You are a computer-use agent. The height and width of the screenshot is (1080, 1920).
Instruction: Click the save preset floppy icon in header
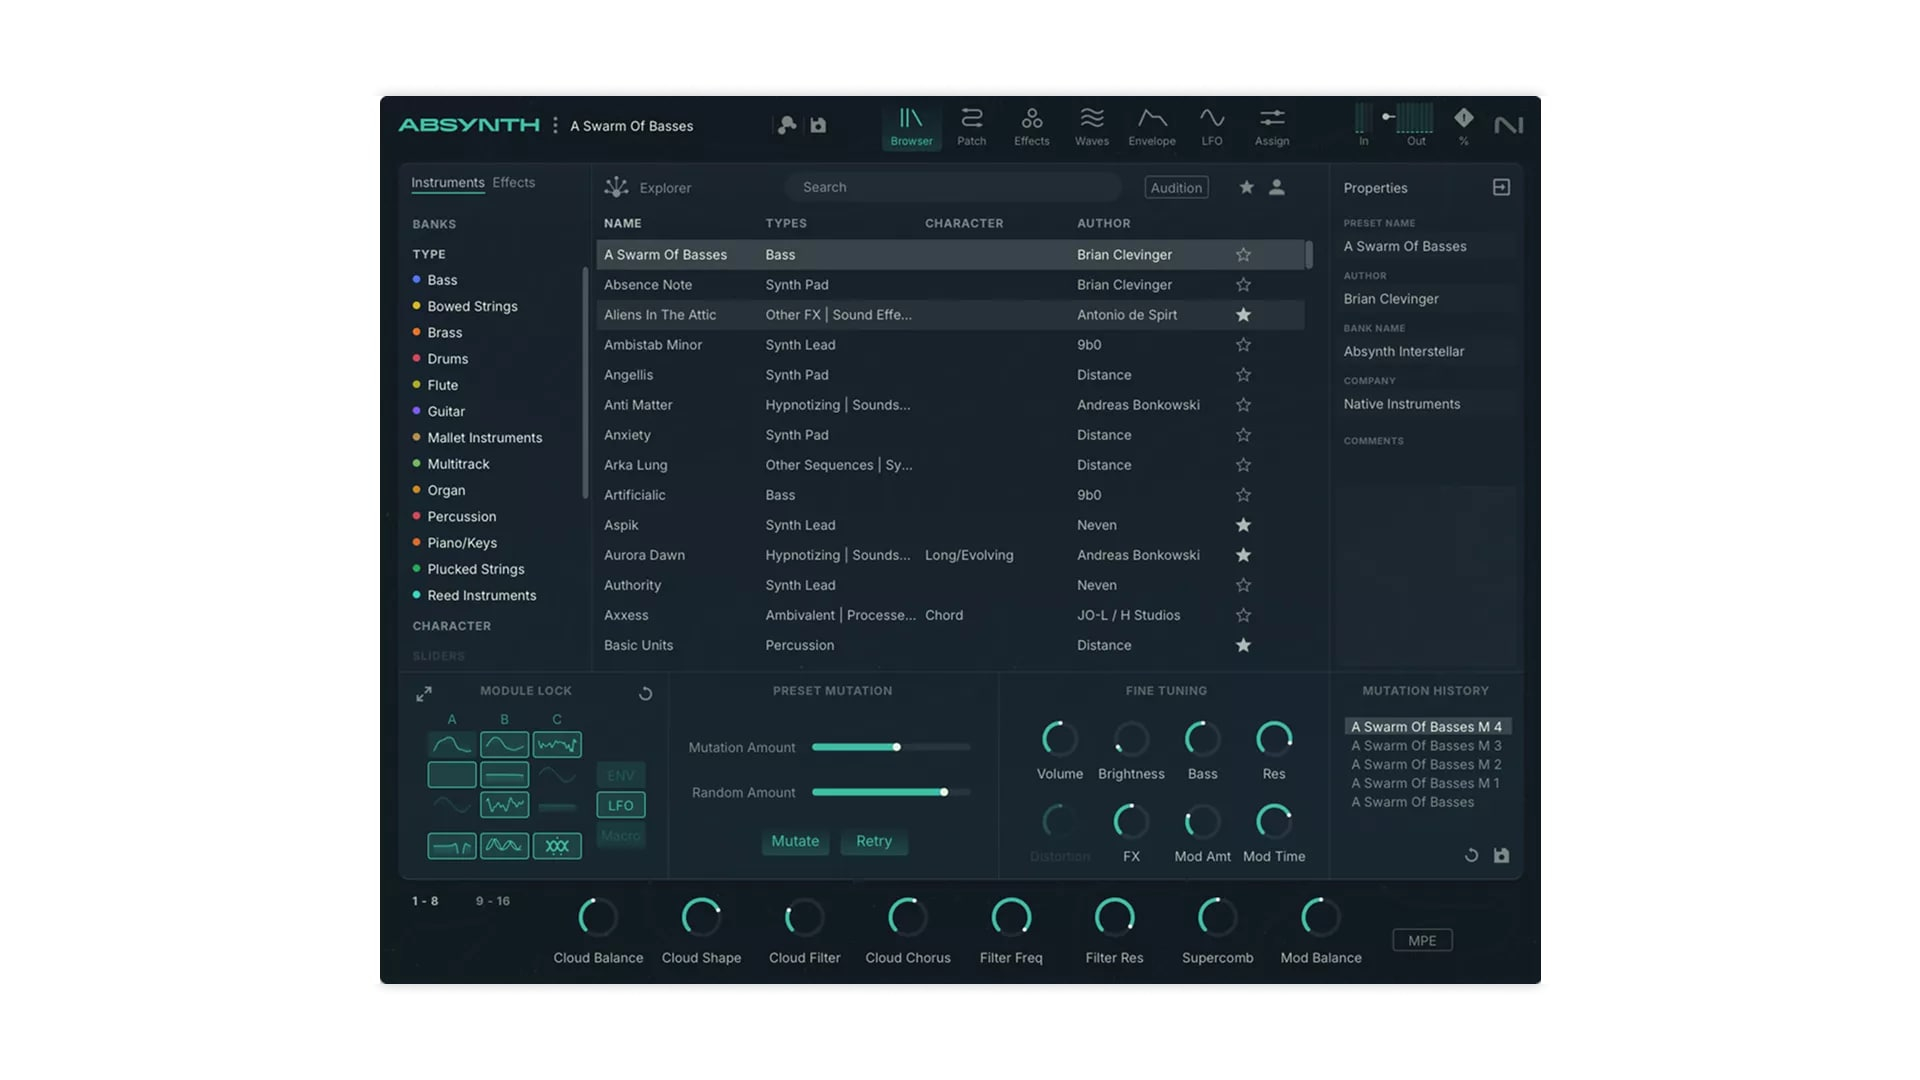(x=818, y=125)
